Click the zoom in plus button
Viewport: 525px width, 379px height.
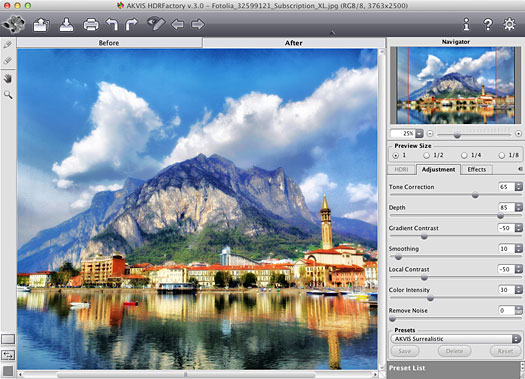518,134
